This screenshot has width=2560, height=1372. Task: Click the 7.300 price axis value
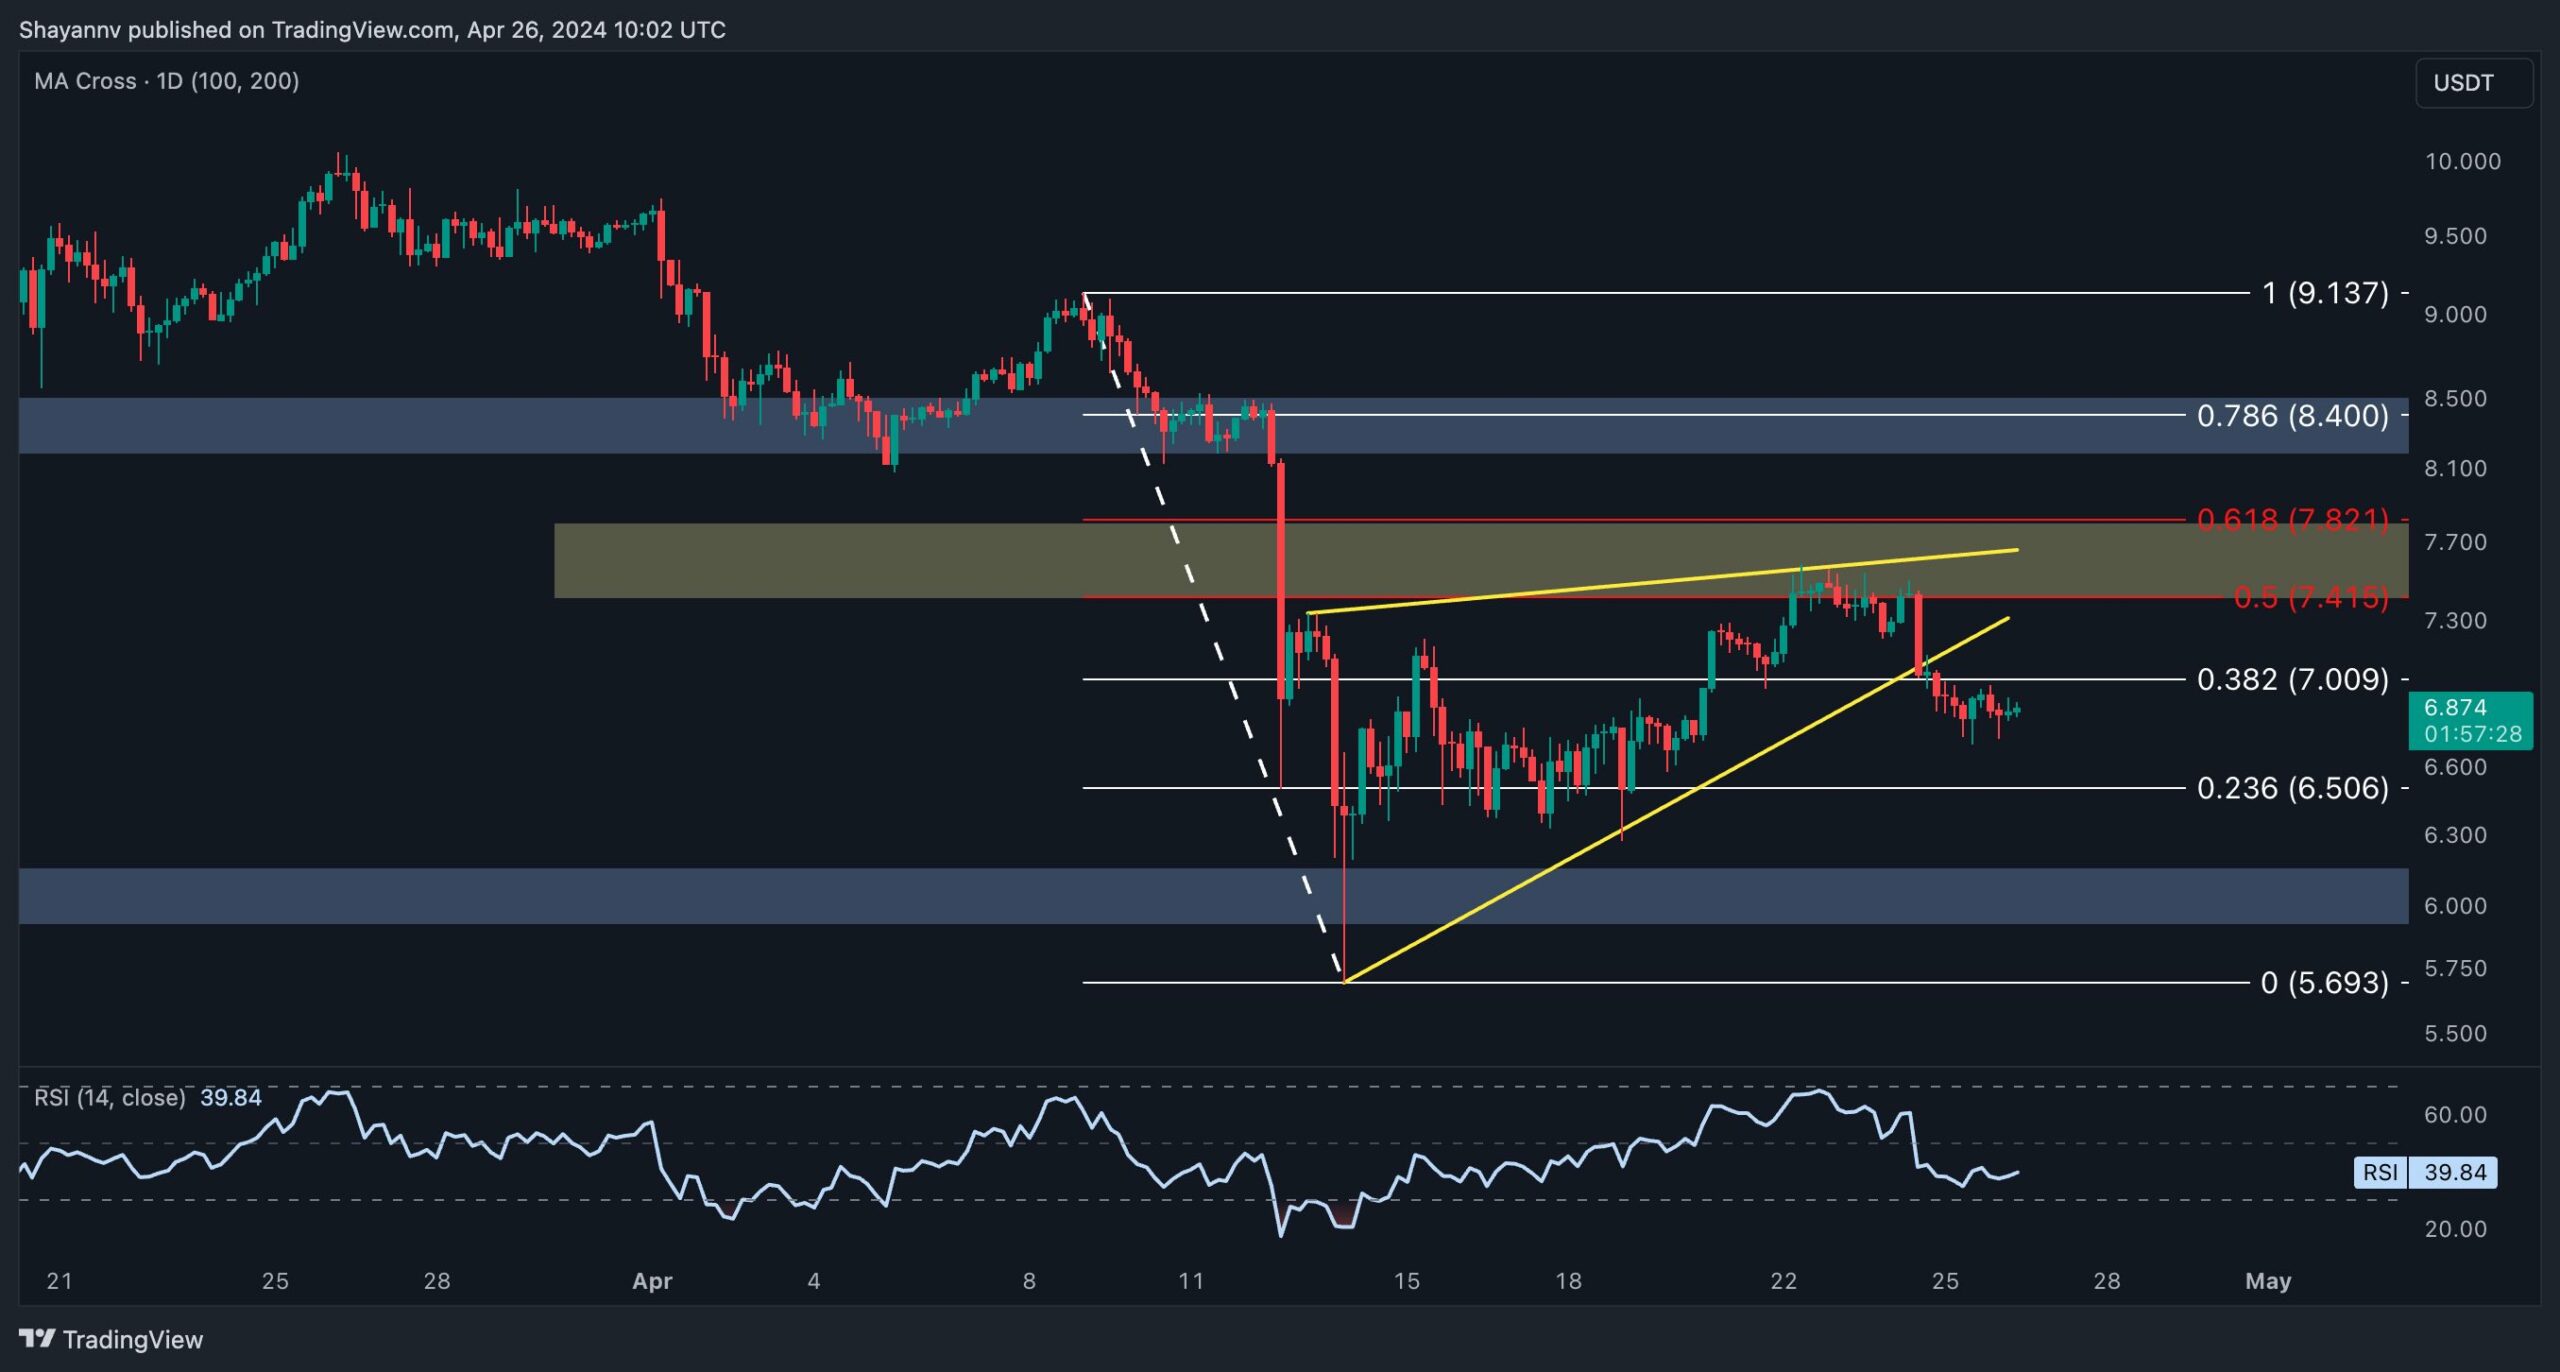click(2455, 620)
